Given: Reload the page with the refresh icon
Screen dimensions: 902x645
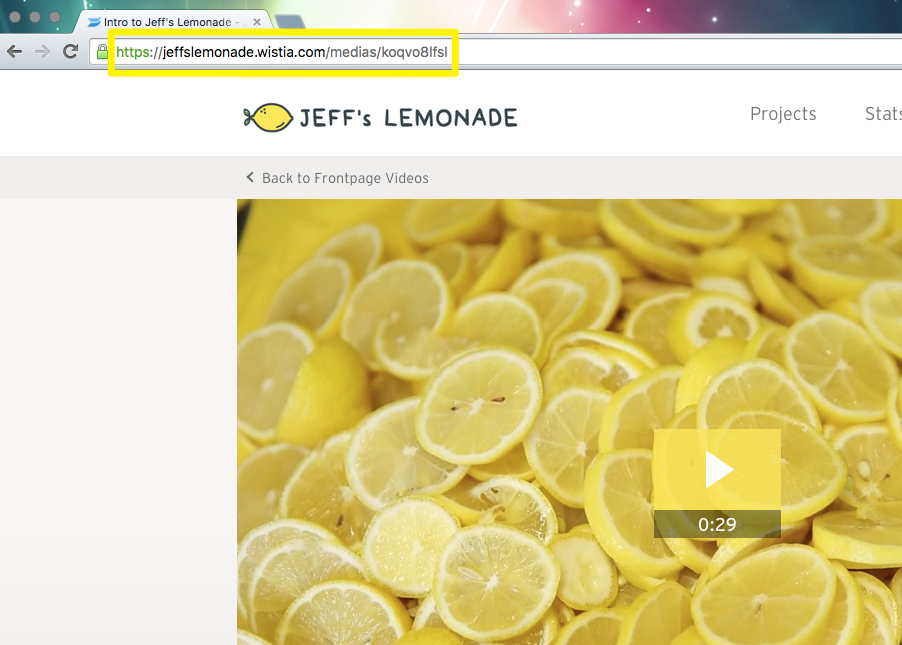Looking at the screenshot, I should pos(71,51).
